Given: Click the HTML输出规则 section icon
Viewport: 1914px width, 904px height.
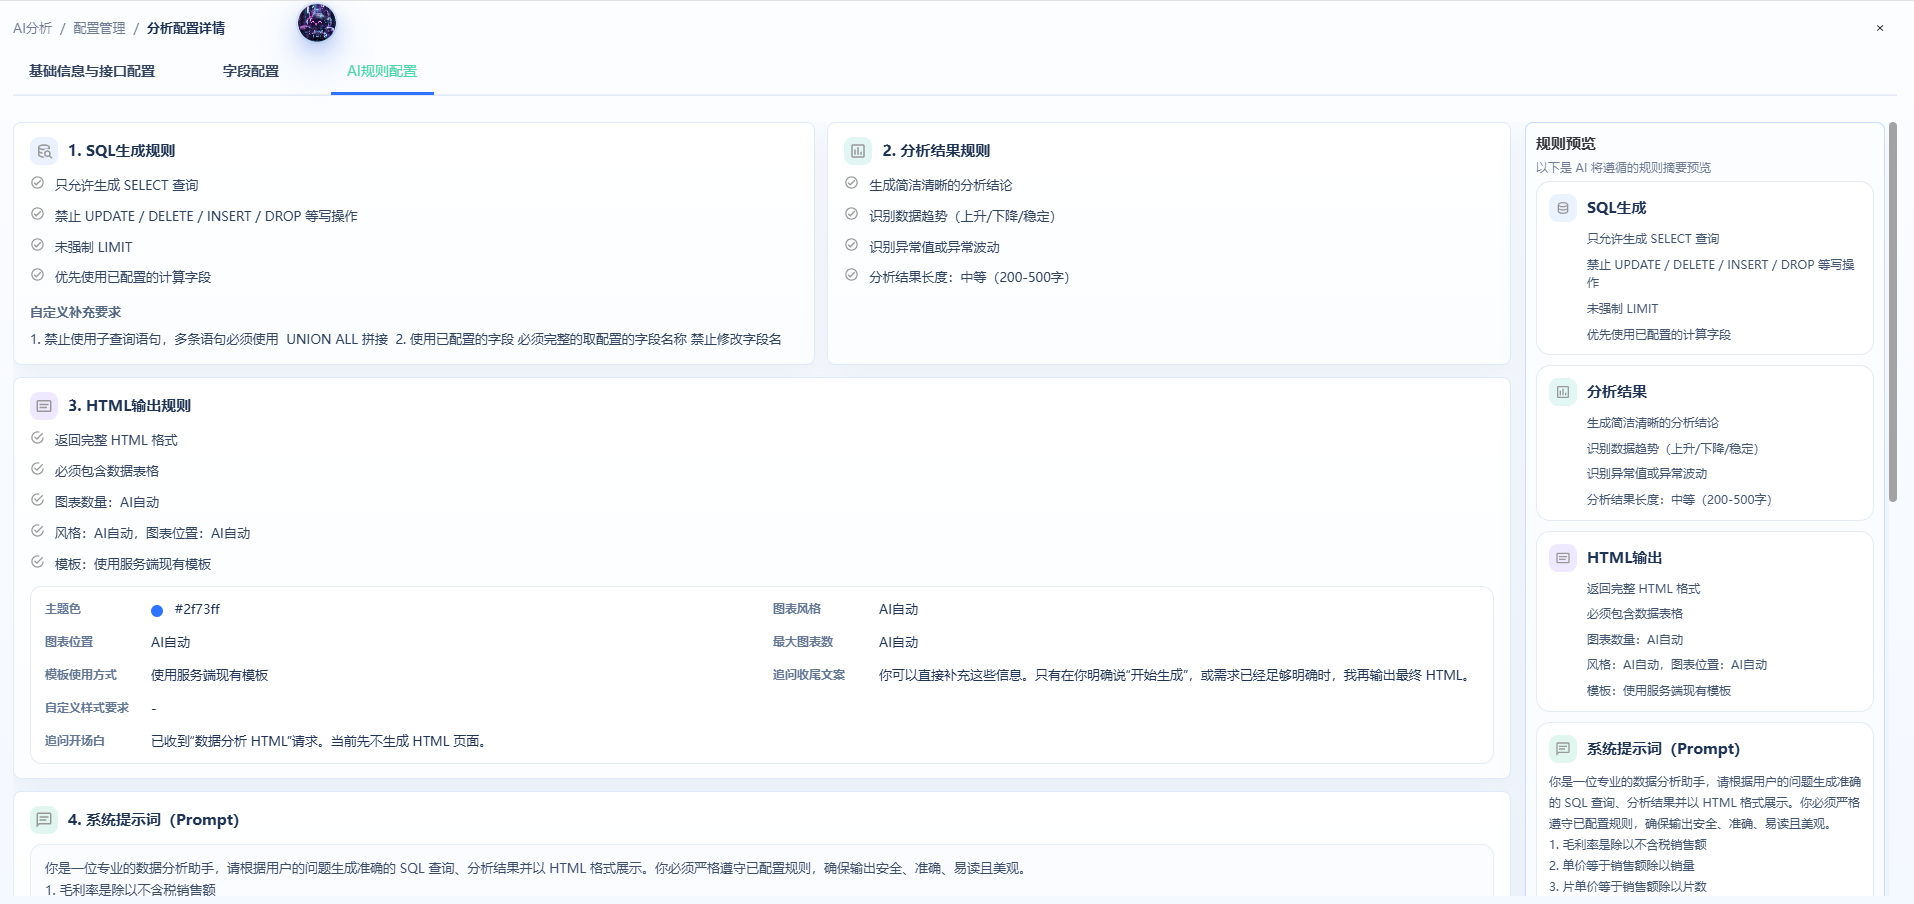Looking at the screenshot, I should [x=44, y=406].
